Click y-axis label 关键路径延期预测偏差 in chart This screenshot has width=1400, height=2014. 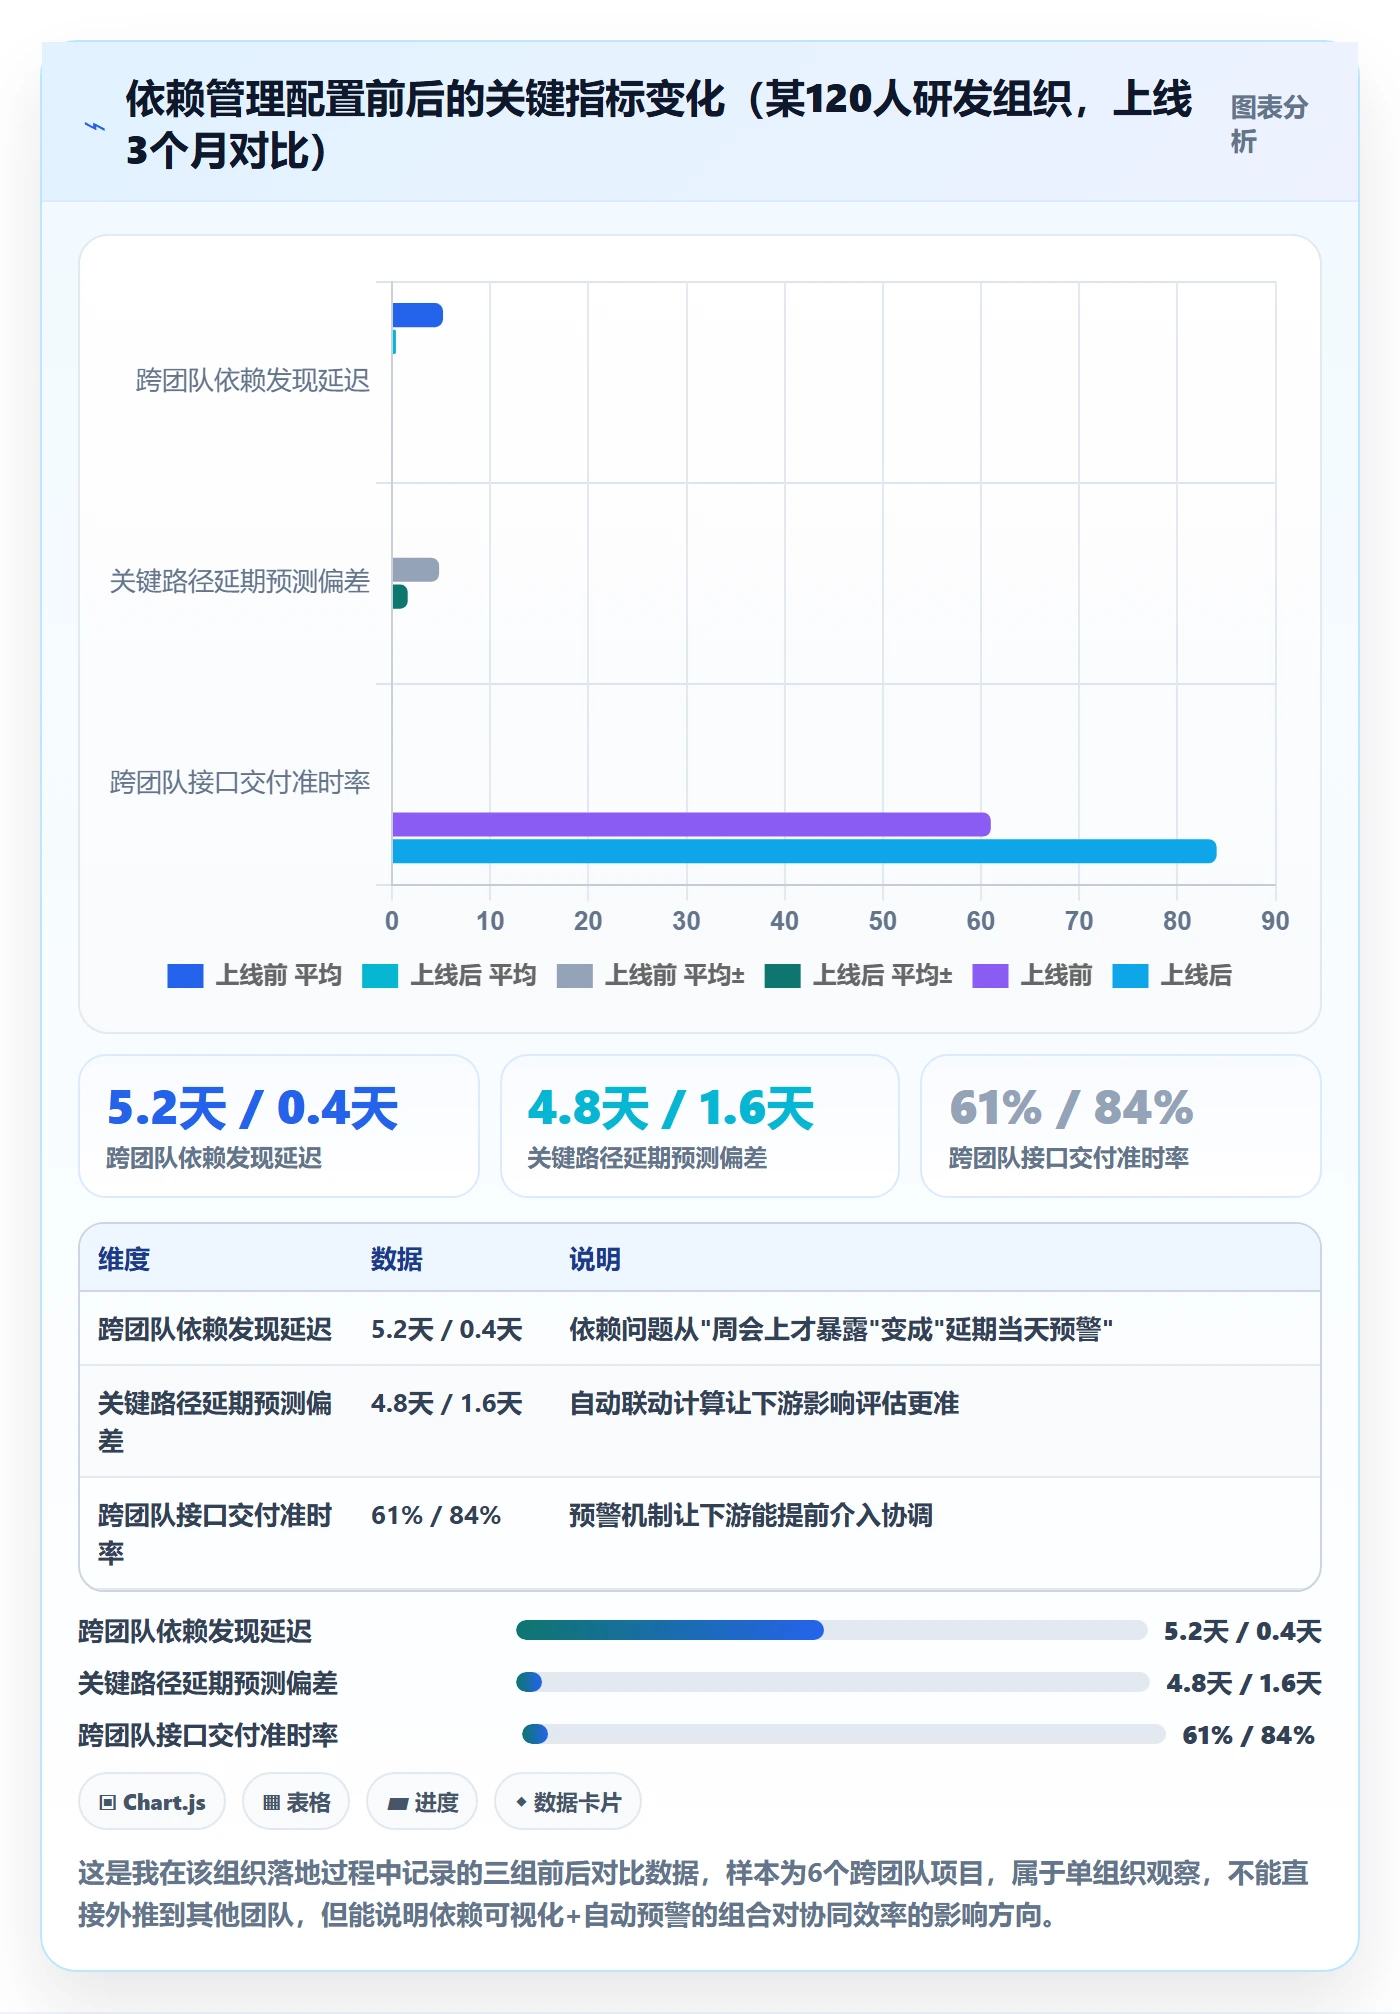(240, 582)
